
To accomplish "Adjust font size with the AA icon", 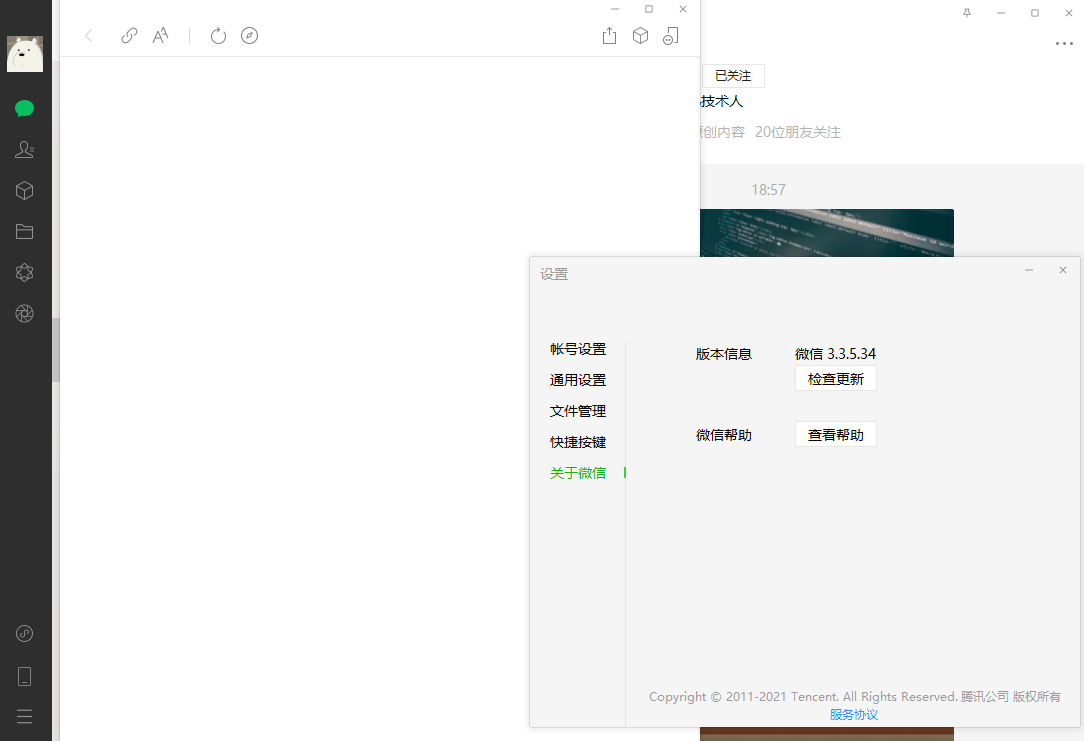I will [x=160, y=35].
